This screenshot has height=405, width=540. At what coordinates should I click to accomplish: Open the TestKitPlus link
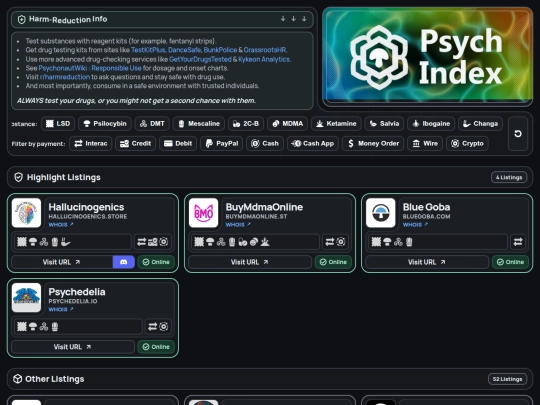click(x=148, y=50)
